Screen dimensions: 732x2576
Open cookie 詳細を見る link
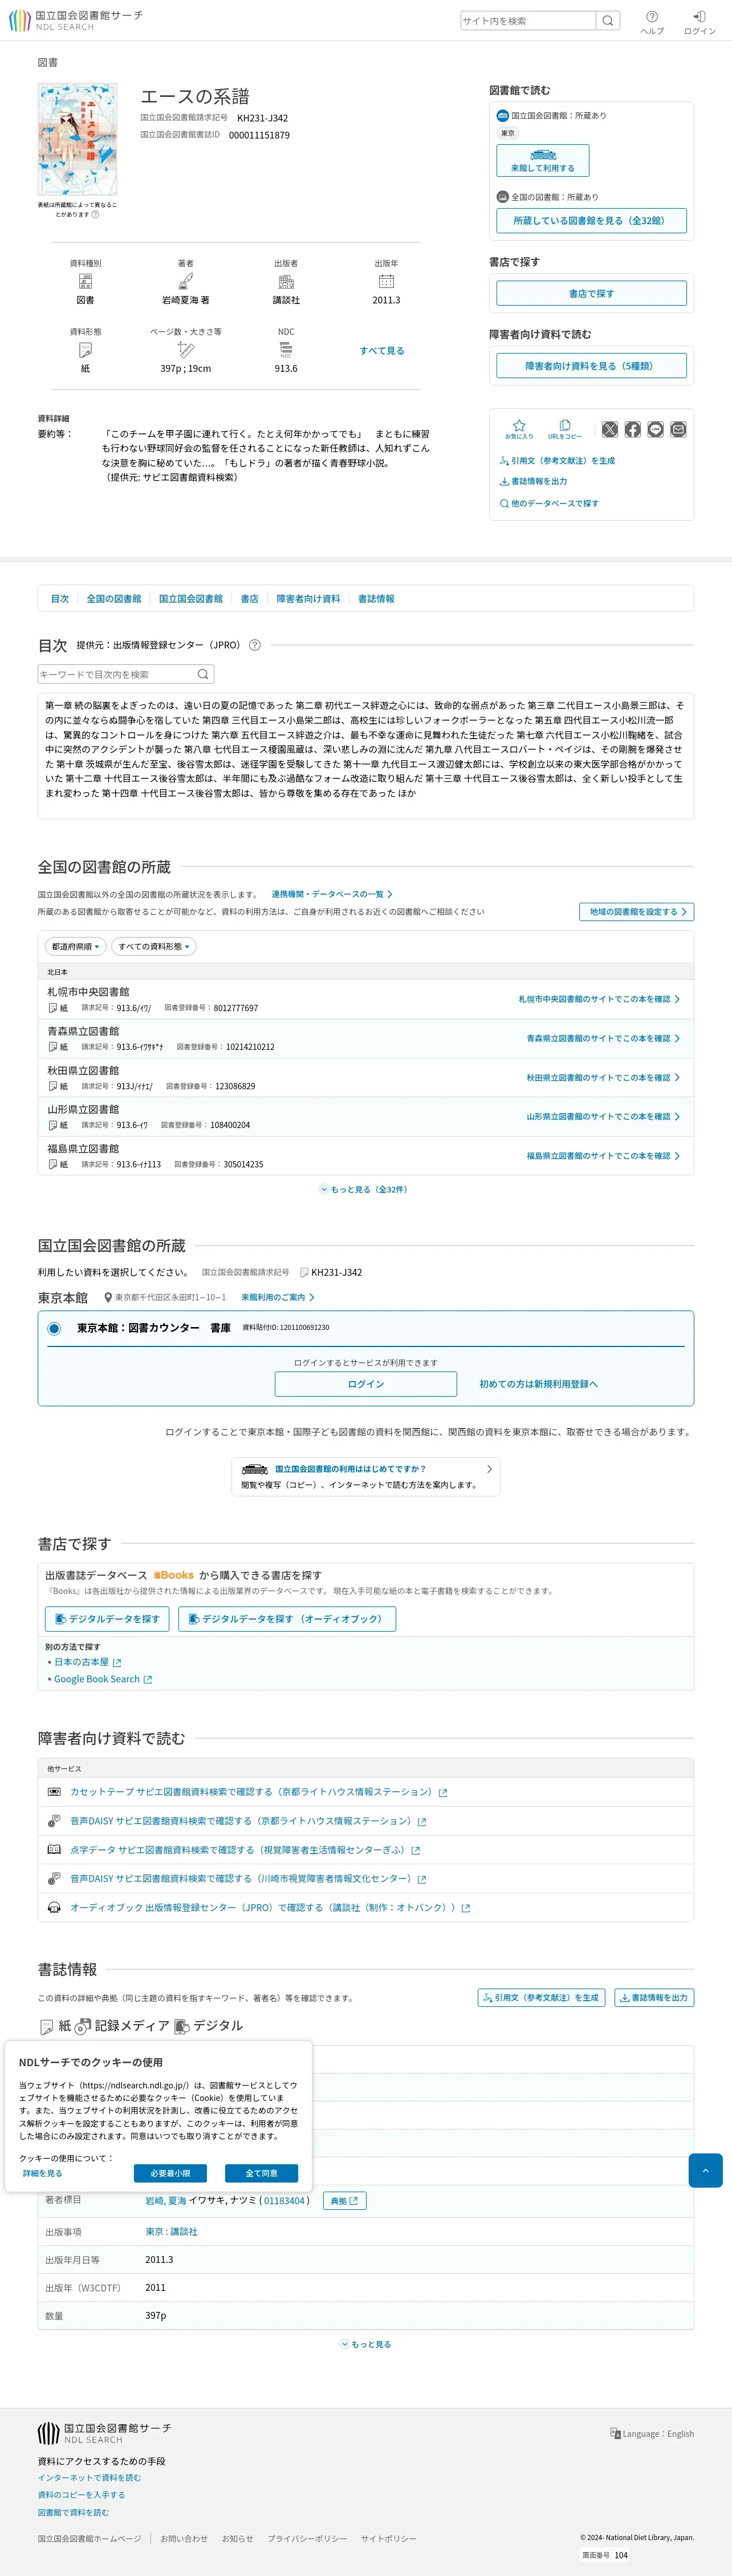point(43,2173)
